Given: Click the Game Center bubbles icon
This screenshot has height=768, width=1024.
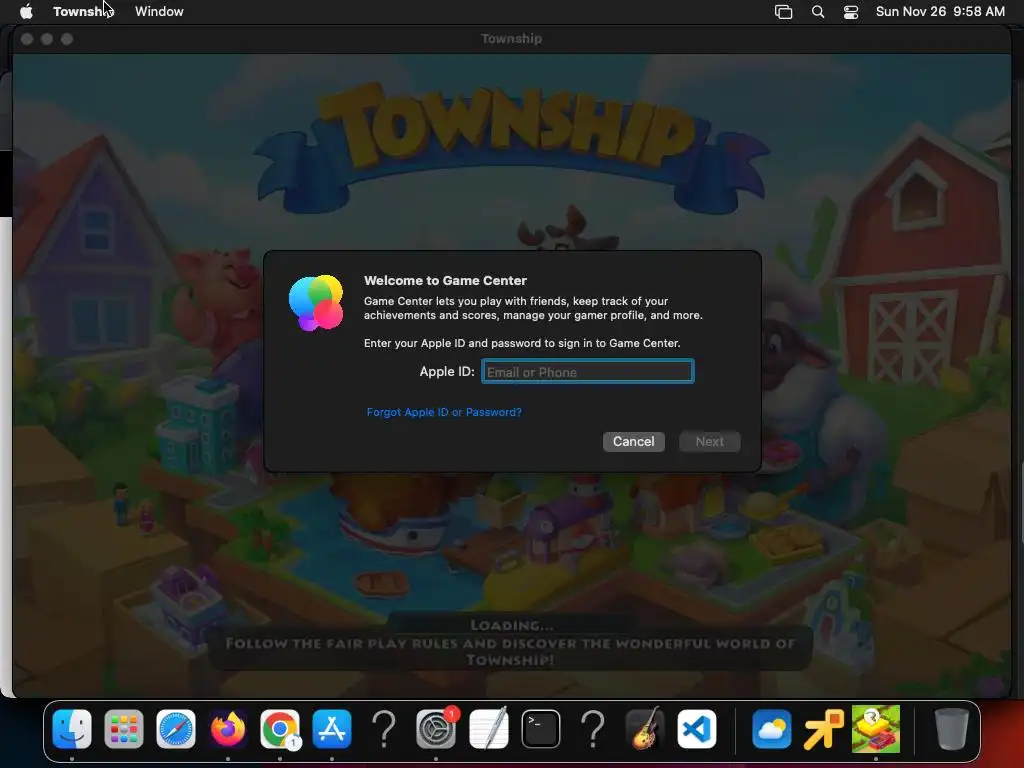Looking at the screenshot, I should [316, 302].
